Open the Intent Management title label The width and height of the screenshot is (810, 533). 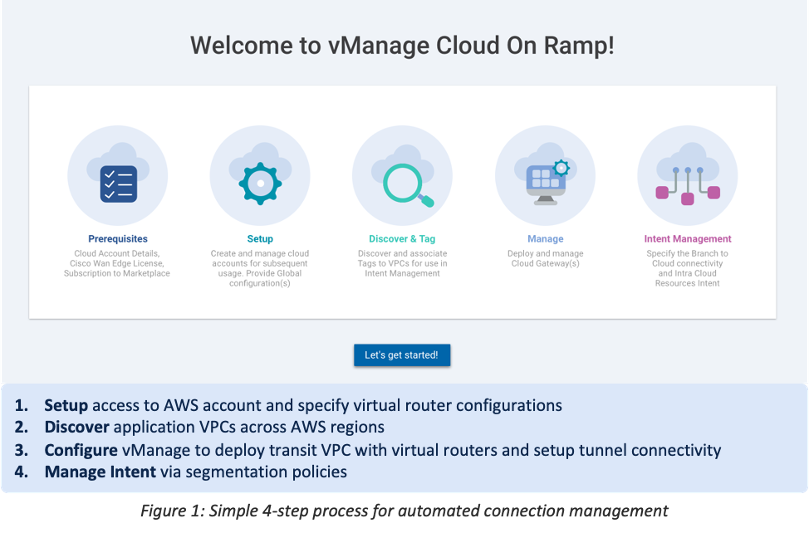point(687,239)
